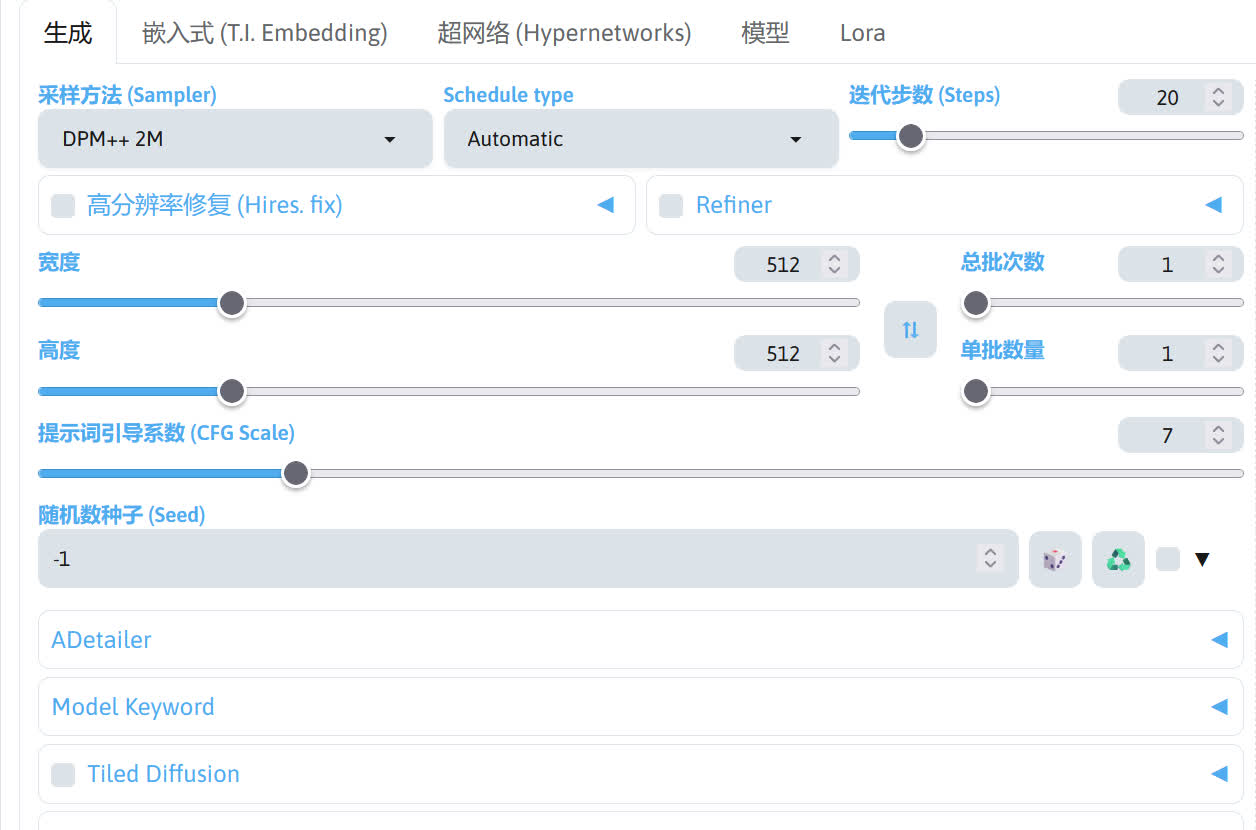Click the dice icon to randomize seed
This screenshot has width=1256, height=830.
[x=1055, y=559]
